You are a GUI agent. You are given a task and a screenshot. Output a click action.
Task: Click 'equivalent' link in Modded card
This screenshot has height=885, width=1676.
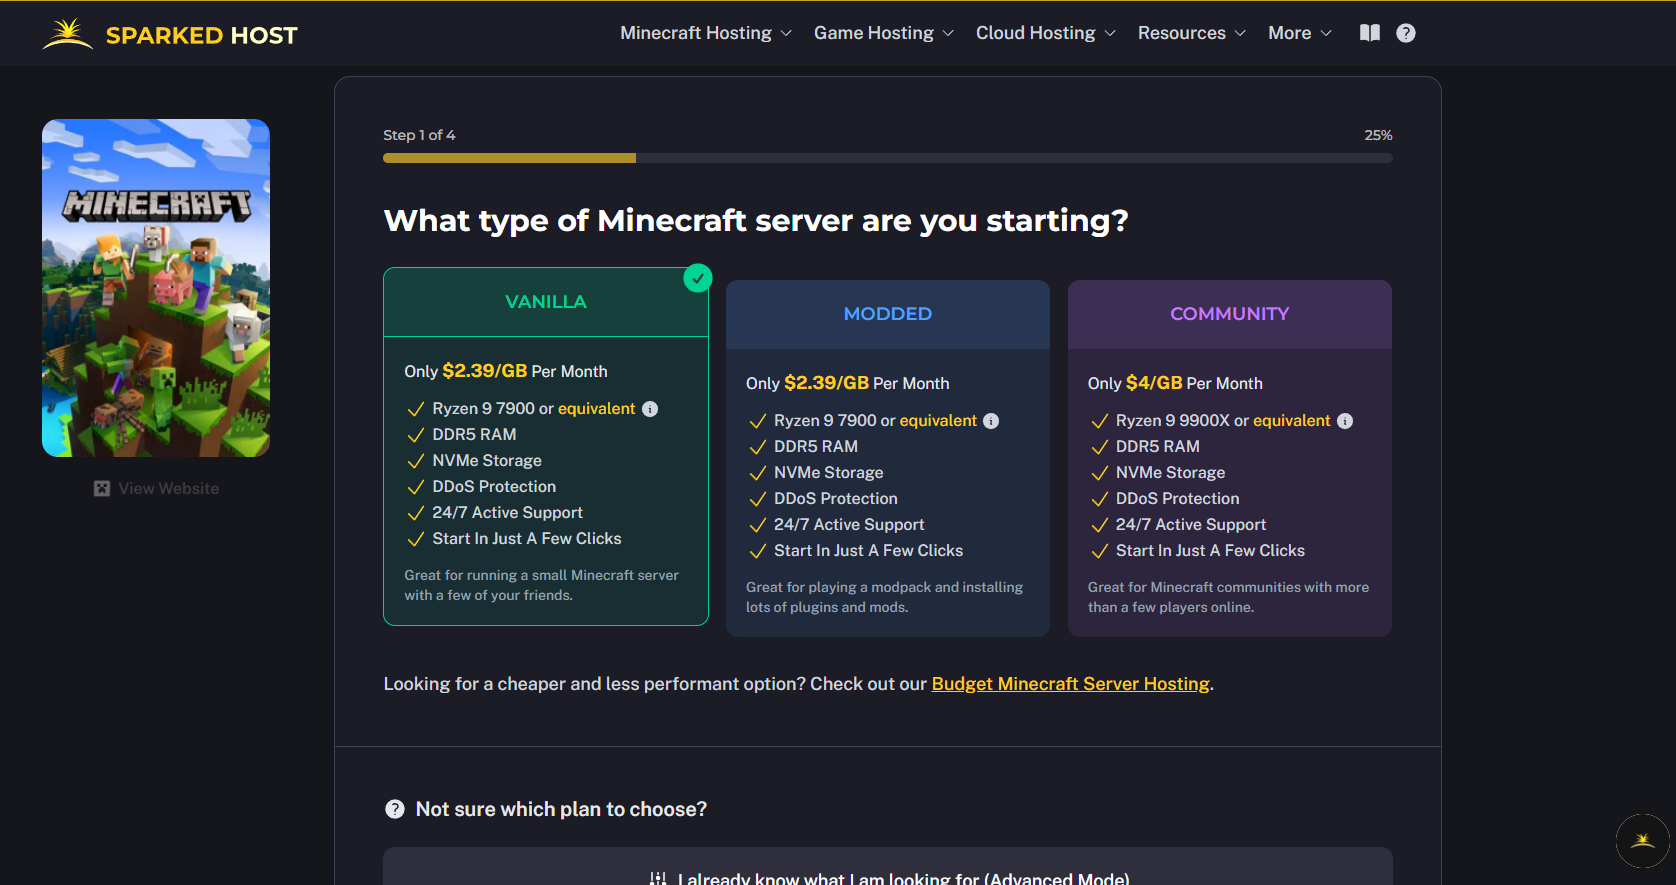[x=938, y=421]
